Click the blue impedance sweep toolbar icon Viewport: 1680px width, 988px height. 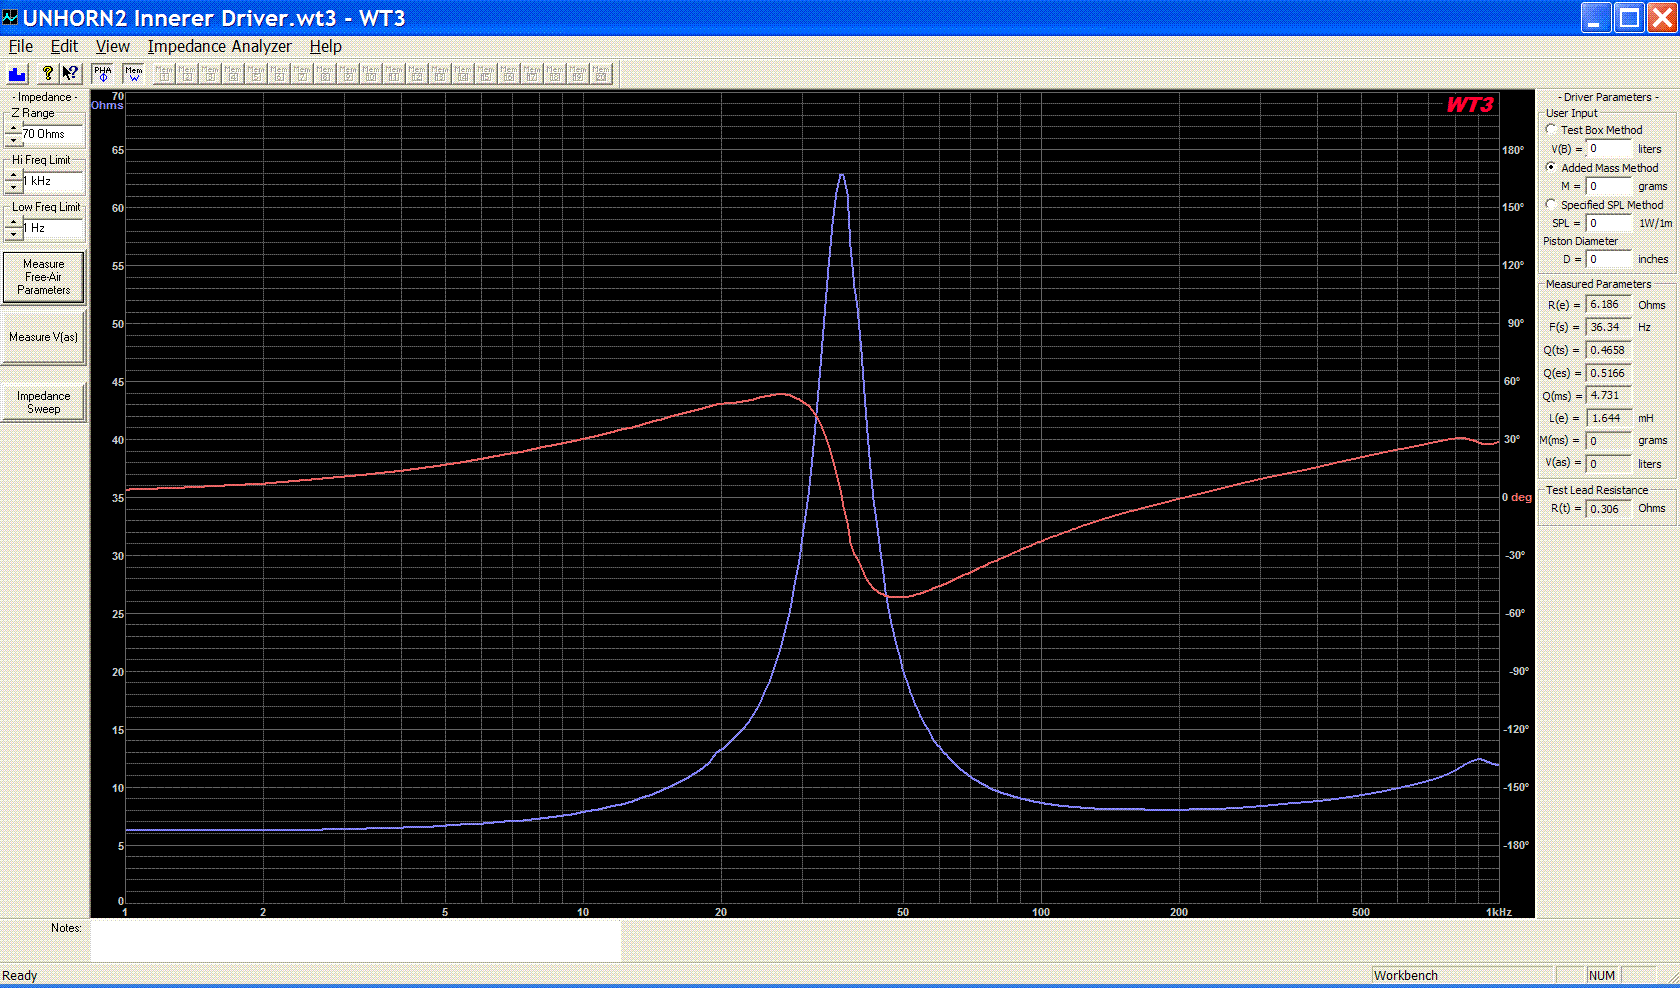17,73
